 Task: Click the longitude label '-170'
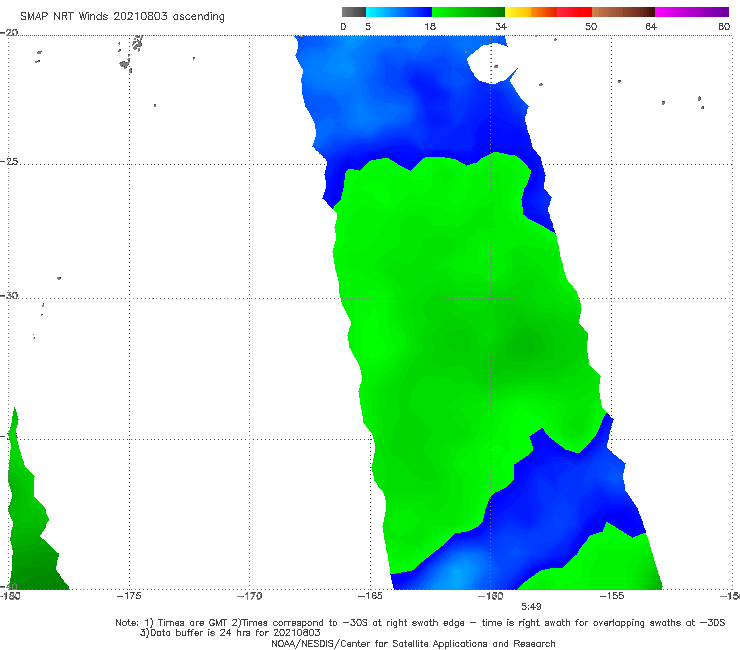(x=250, y=596)
